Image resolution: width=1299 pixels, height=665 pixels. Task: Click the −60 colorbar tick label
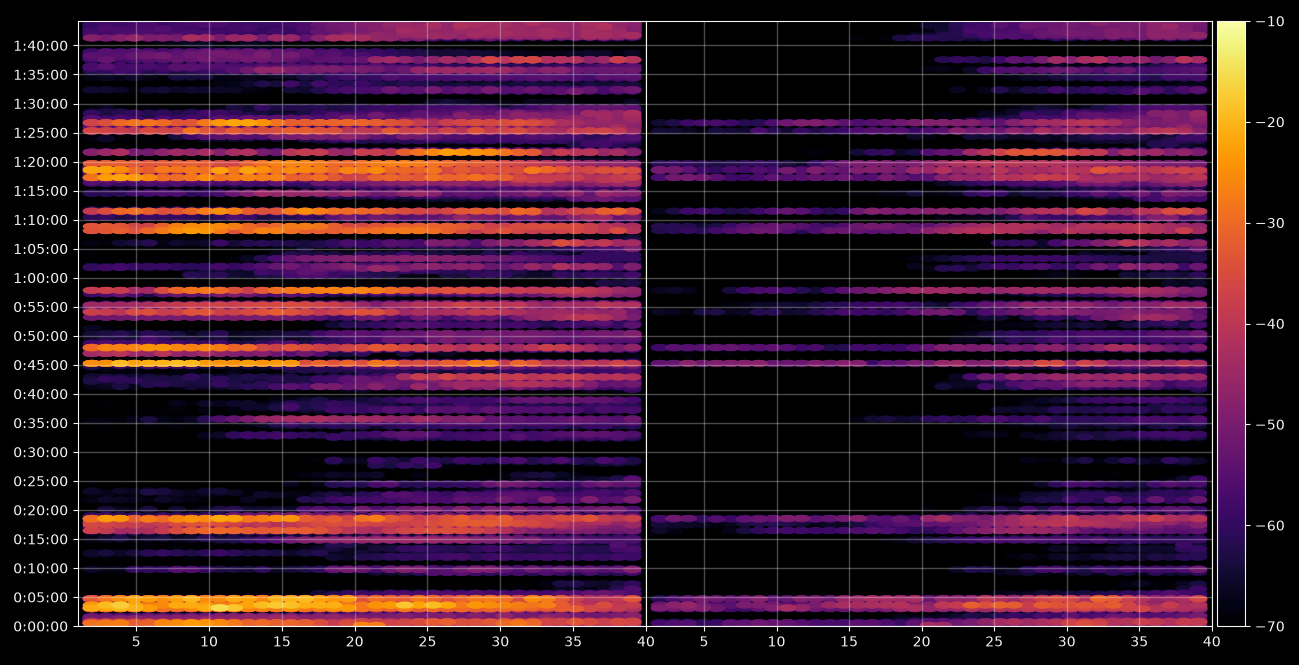(1269, 526)
